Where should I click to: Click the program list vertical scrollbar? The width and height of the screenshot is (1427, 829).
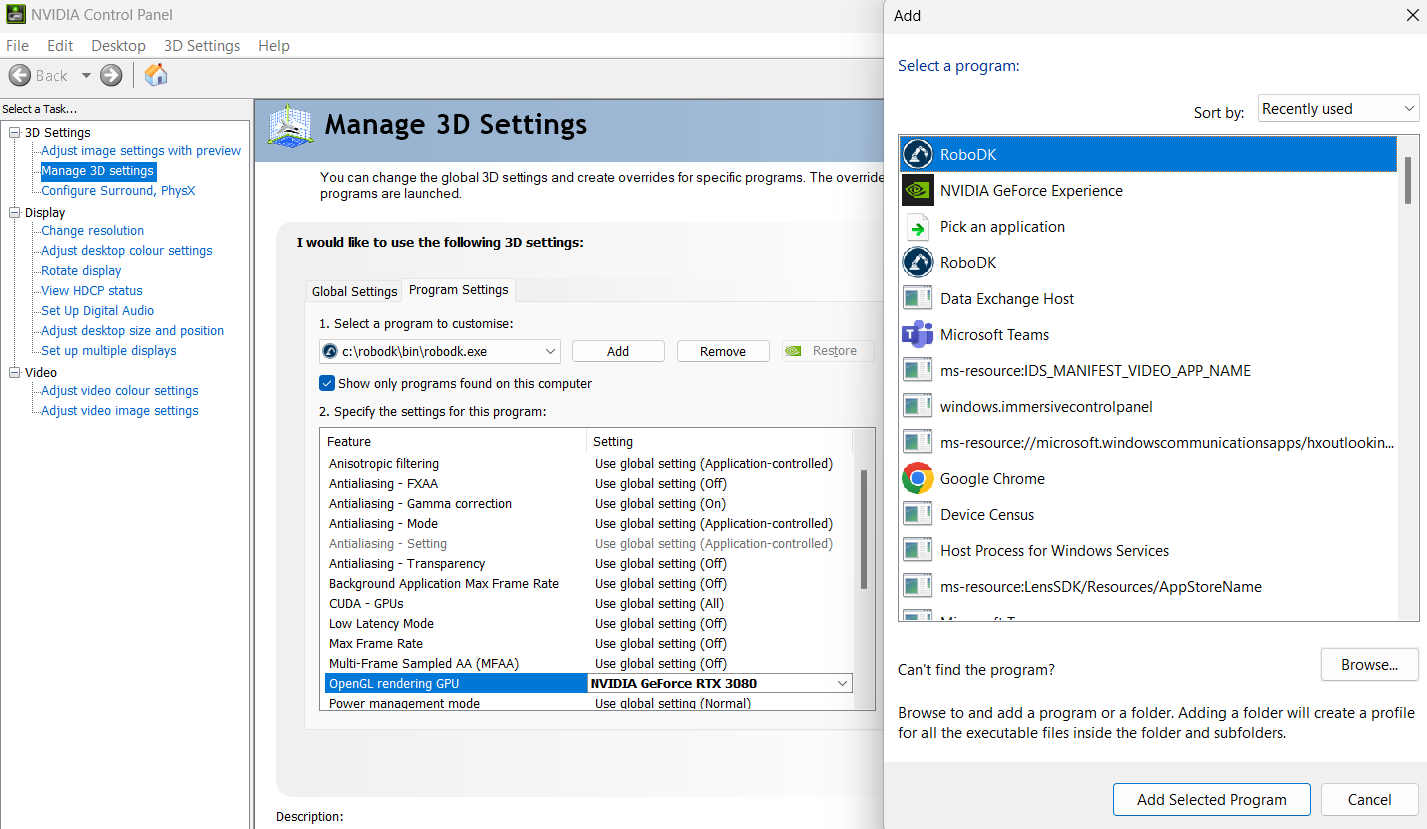click(x=1407, y=180)
